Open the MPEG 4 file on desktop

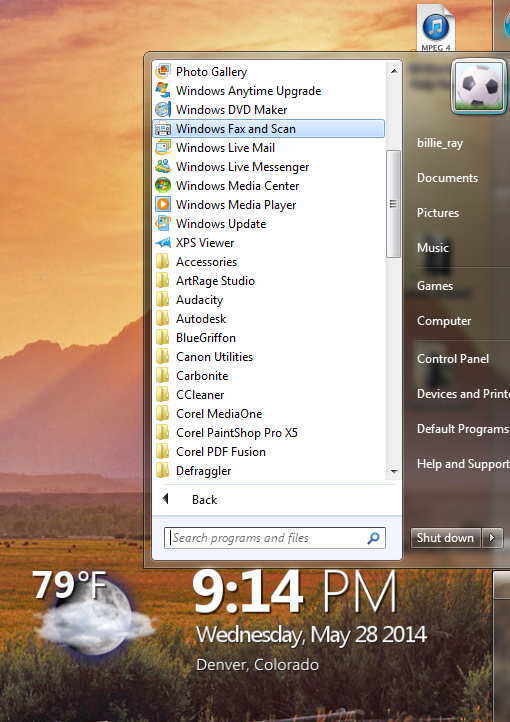[x=435, y=28]
